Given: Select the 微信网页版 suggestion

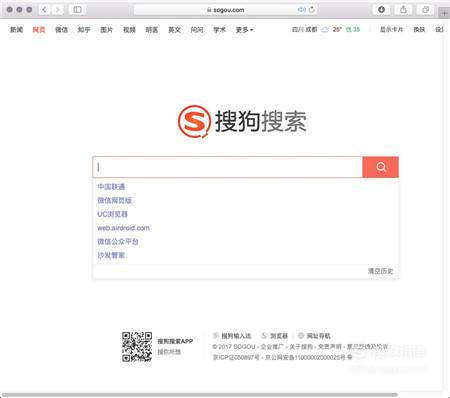Looking at the screenshot, I should pos(114,200).
